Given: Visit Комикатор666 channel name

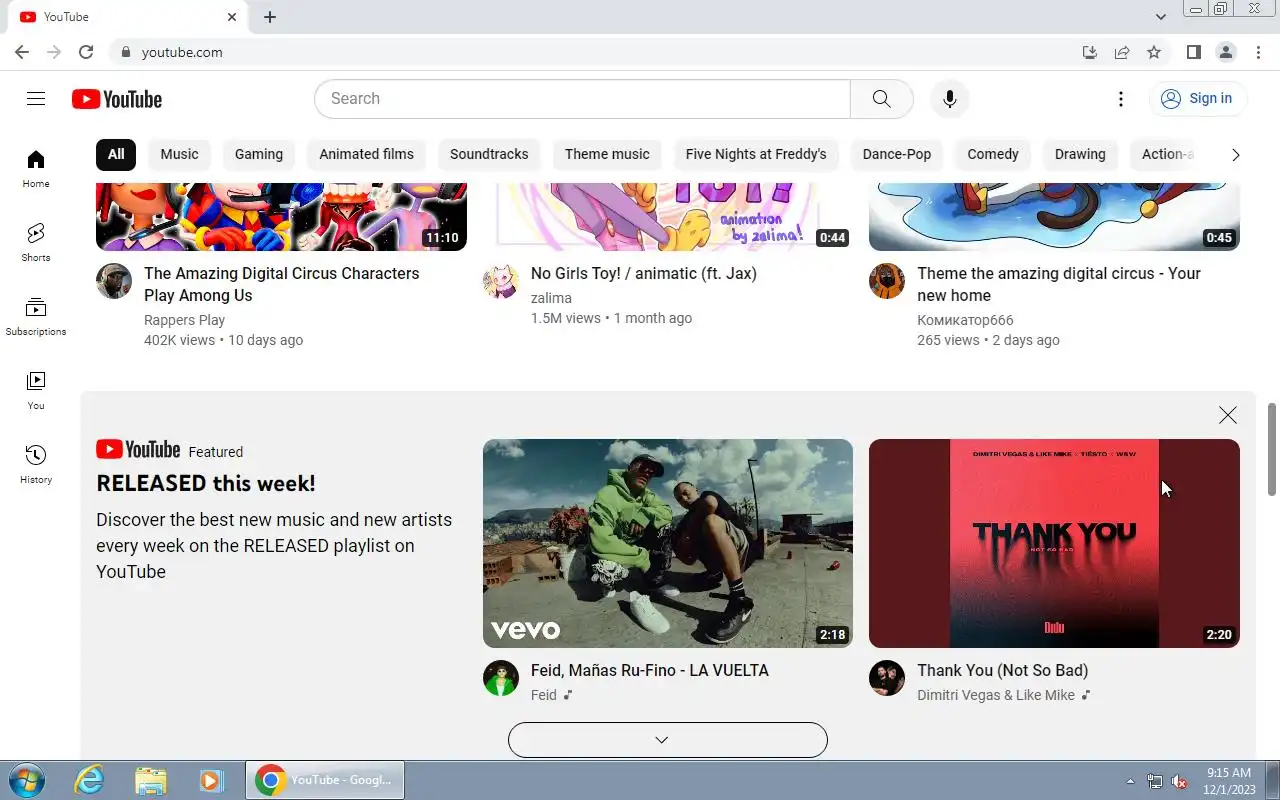Looking at the screenshot, I should tap(965, 320).
